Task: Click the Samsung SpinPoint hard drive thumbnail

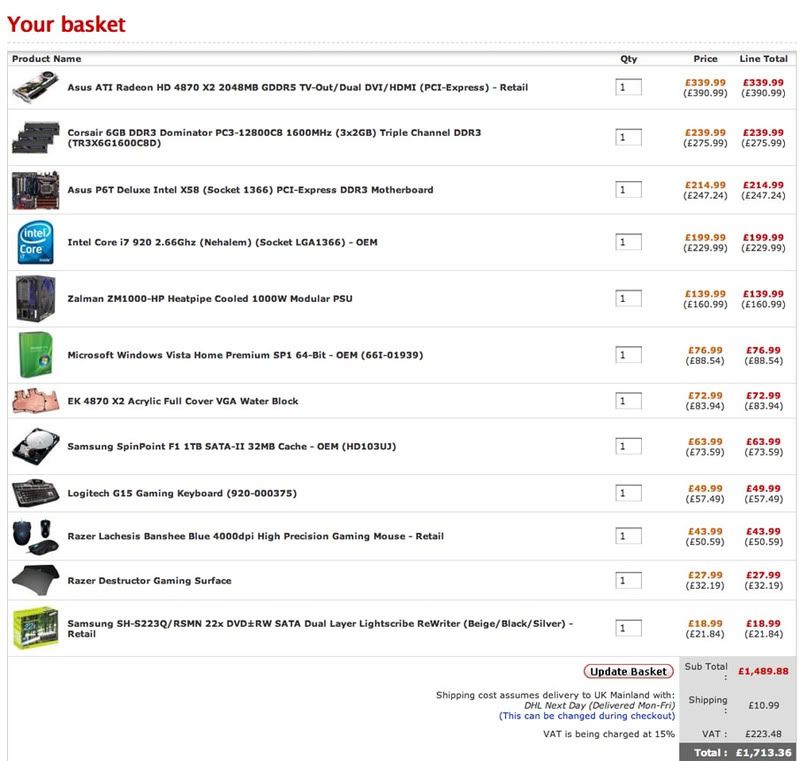Action: click(36, 447)
